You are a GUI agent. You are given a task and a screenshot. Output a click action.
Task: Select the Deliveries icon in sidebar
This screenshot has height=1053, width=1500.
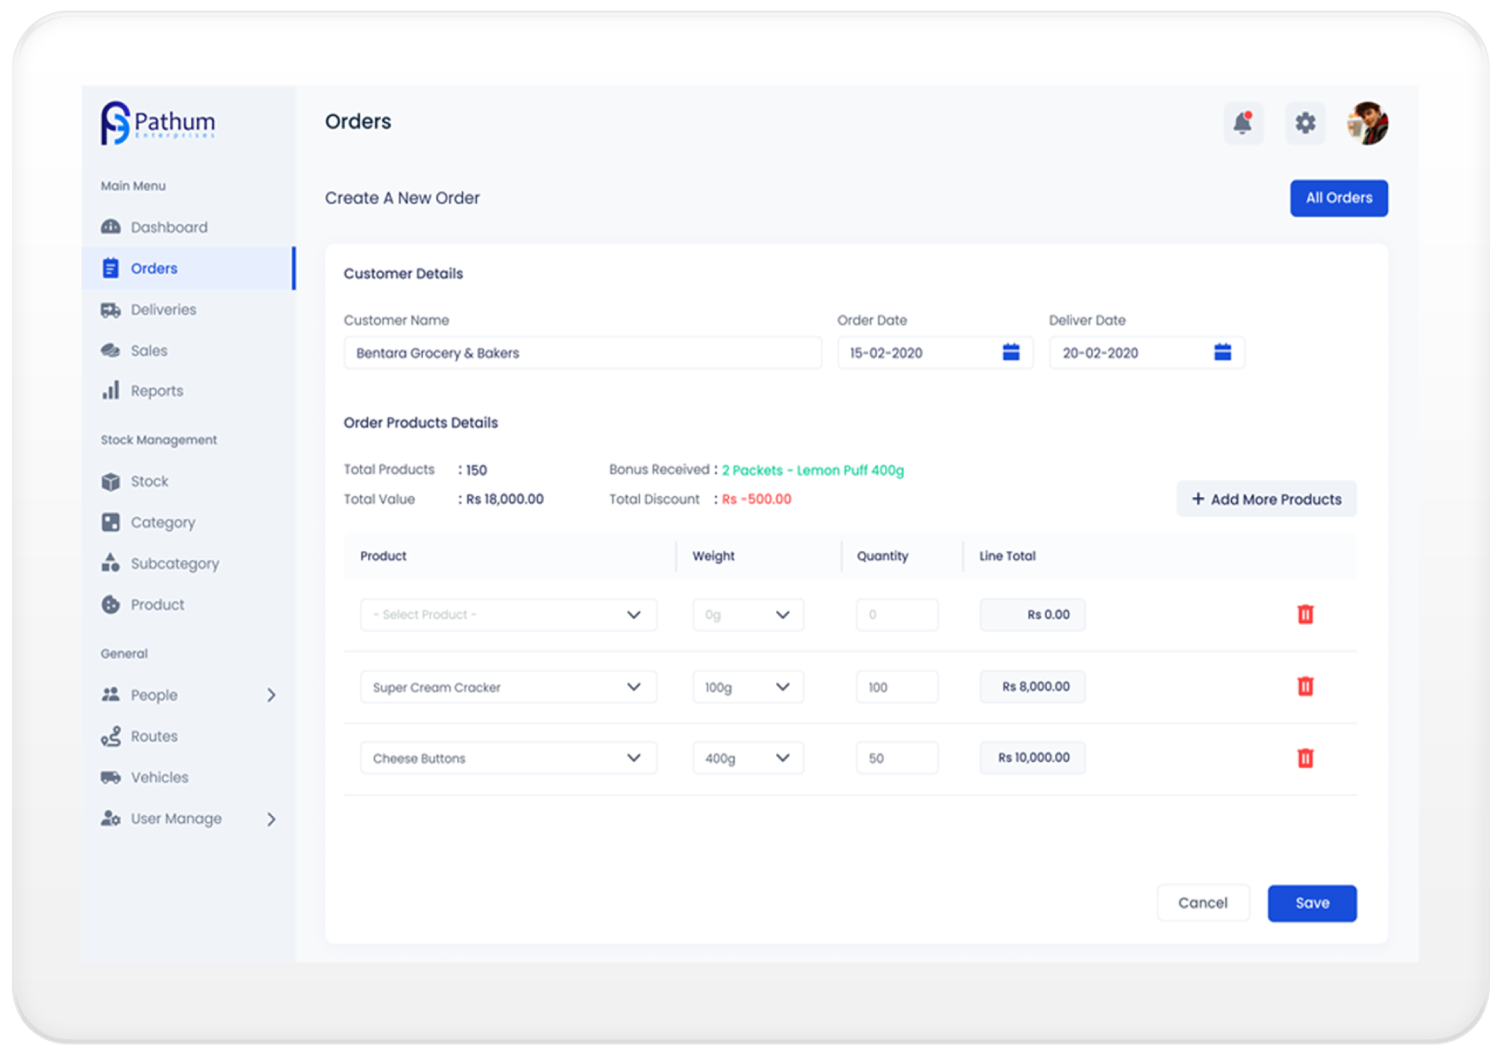coord(112,309)
